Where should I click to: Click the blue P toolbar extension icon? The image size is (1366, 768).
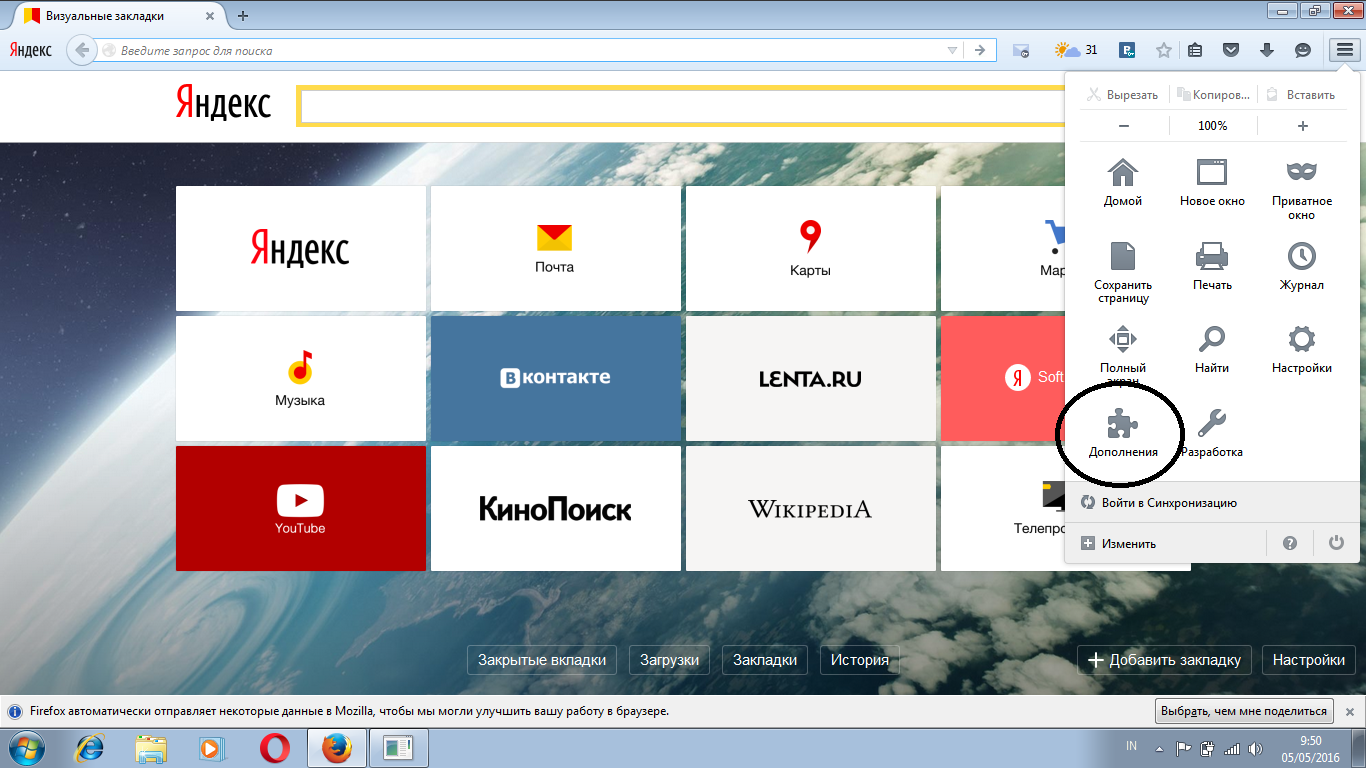click(1128, 50)
